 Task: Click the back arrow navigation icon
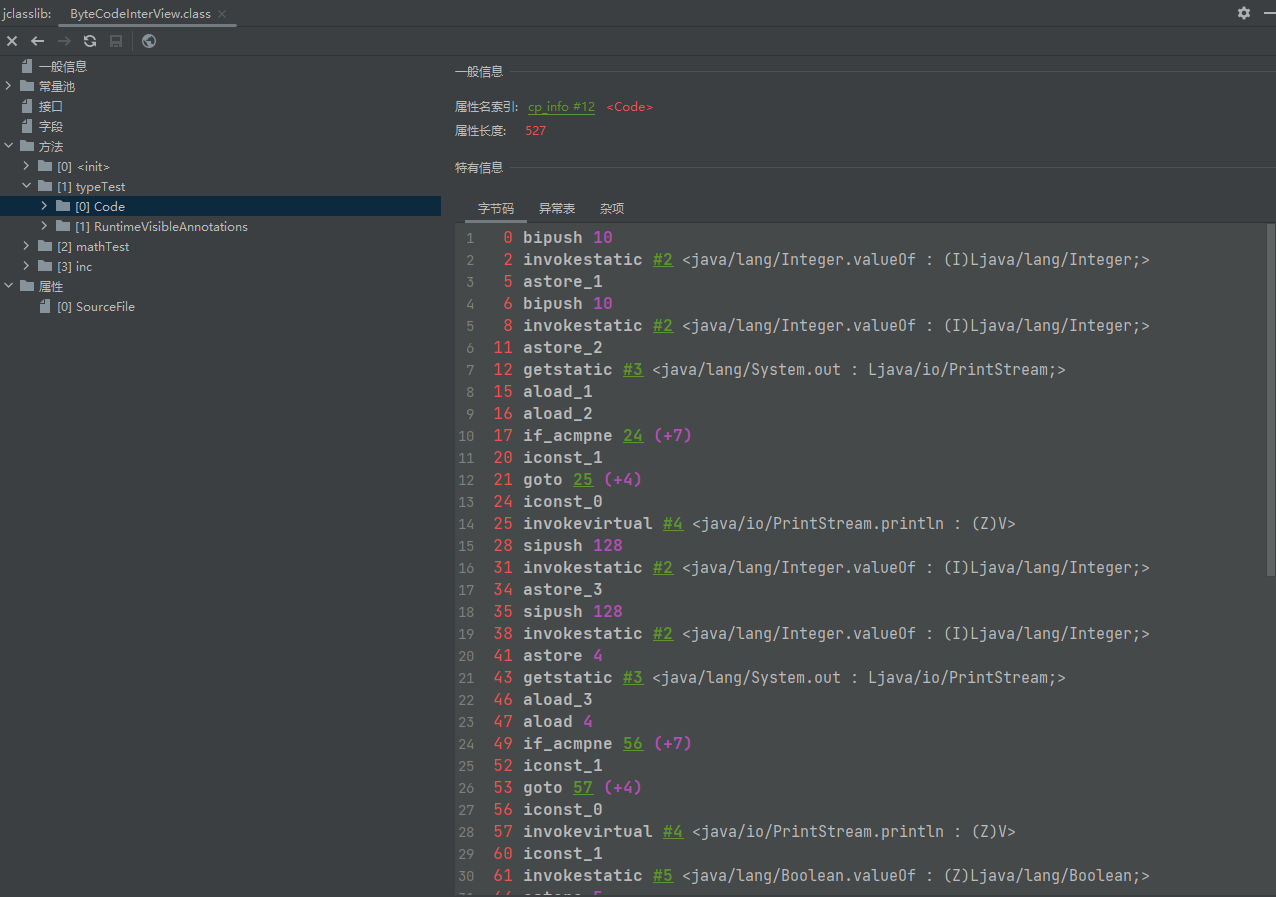tap(38, 41)
